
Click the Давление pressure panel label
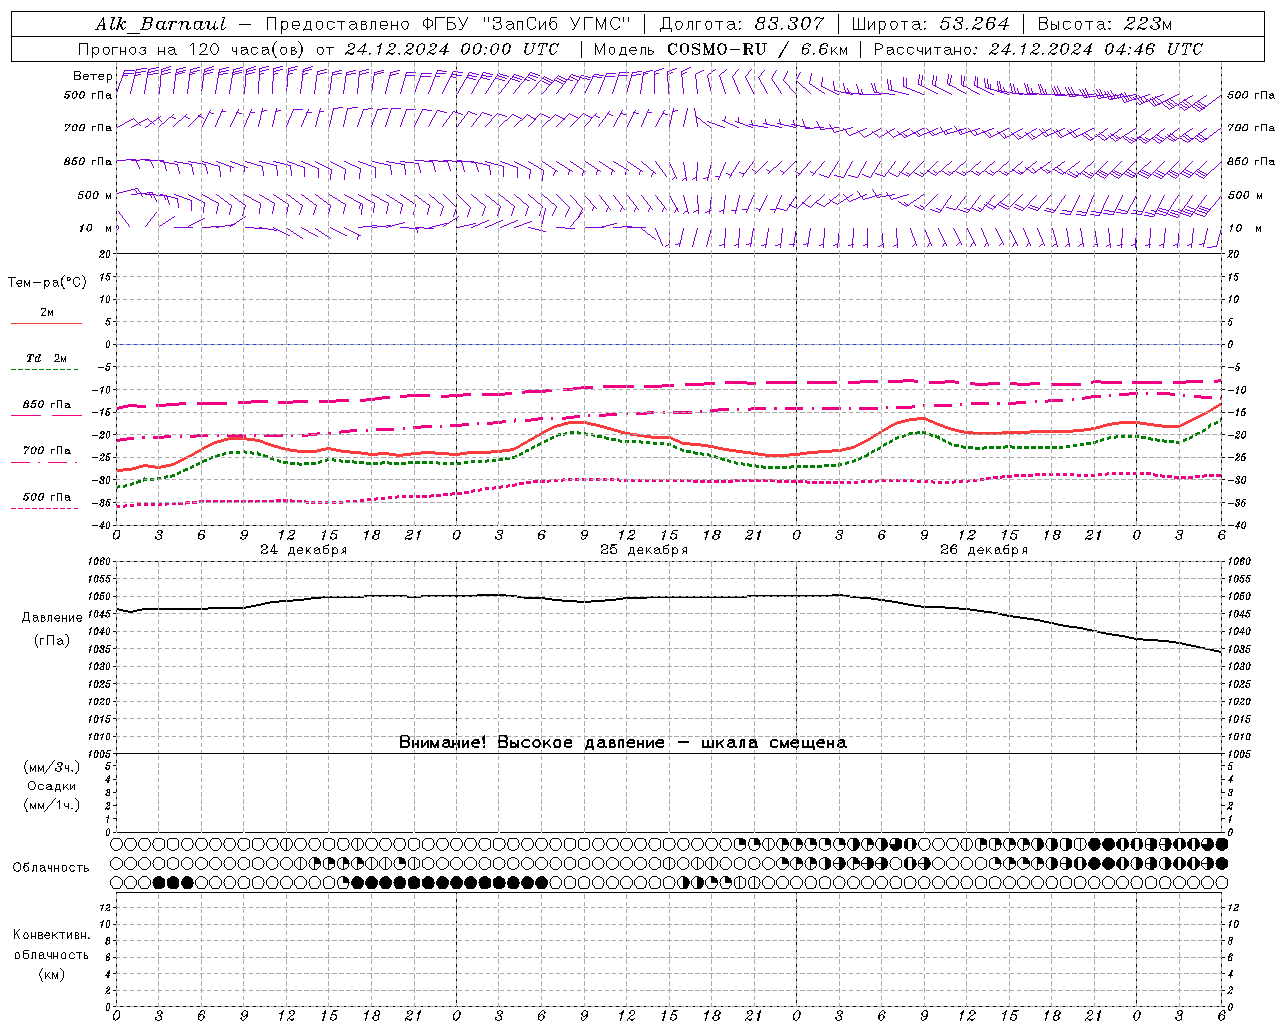(x=52, y=618)
